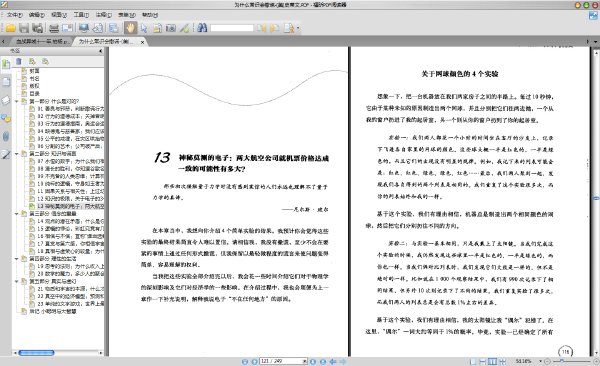The height and width of the screenshot is (366, 600).
Task: Click the toolbar search text field
Action: [x=232, y=28]
